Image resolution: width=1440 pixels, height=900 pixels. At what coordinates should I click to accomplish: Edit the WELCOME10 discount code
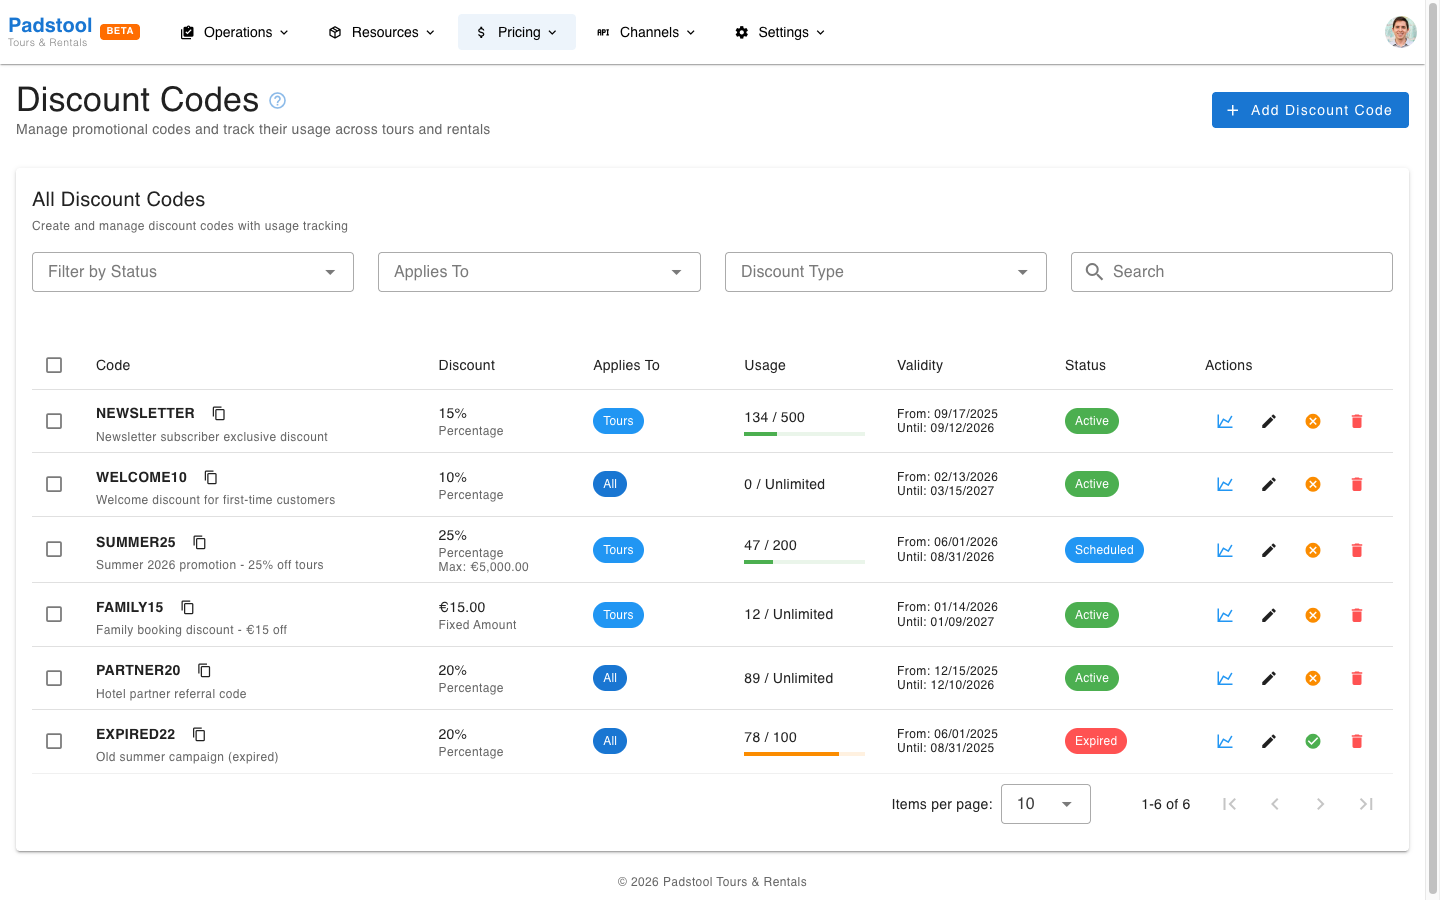point(1269,484)
